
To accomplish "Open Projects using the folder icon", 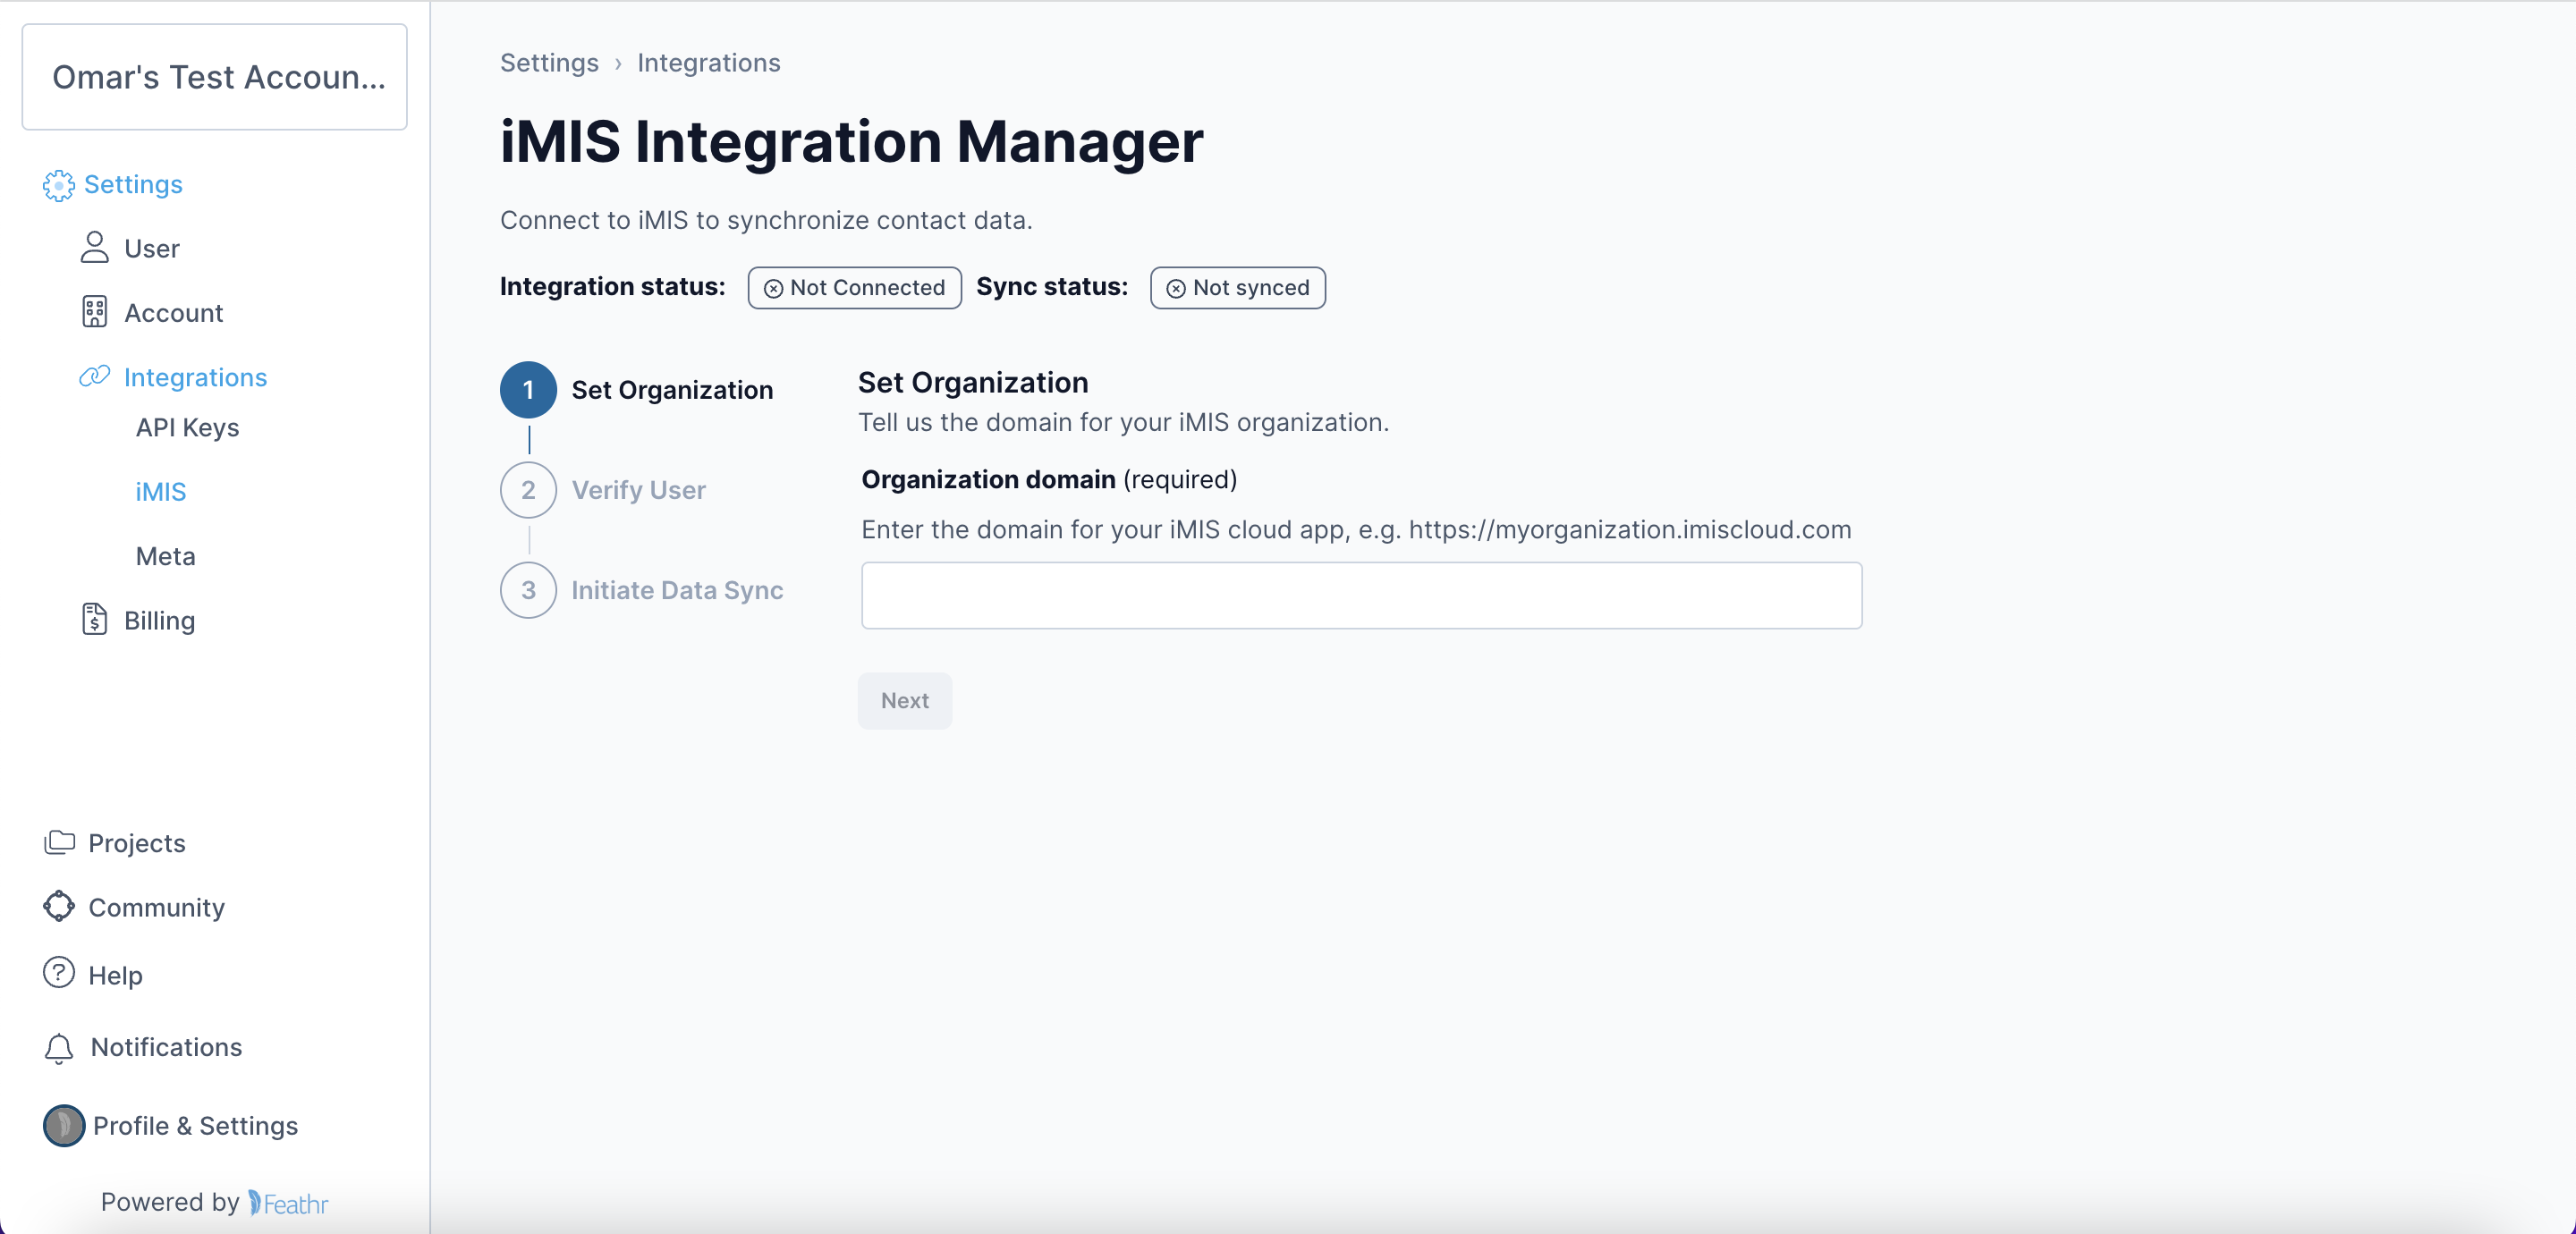I will [60, 842].
